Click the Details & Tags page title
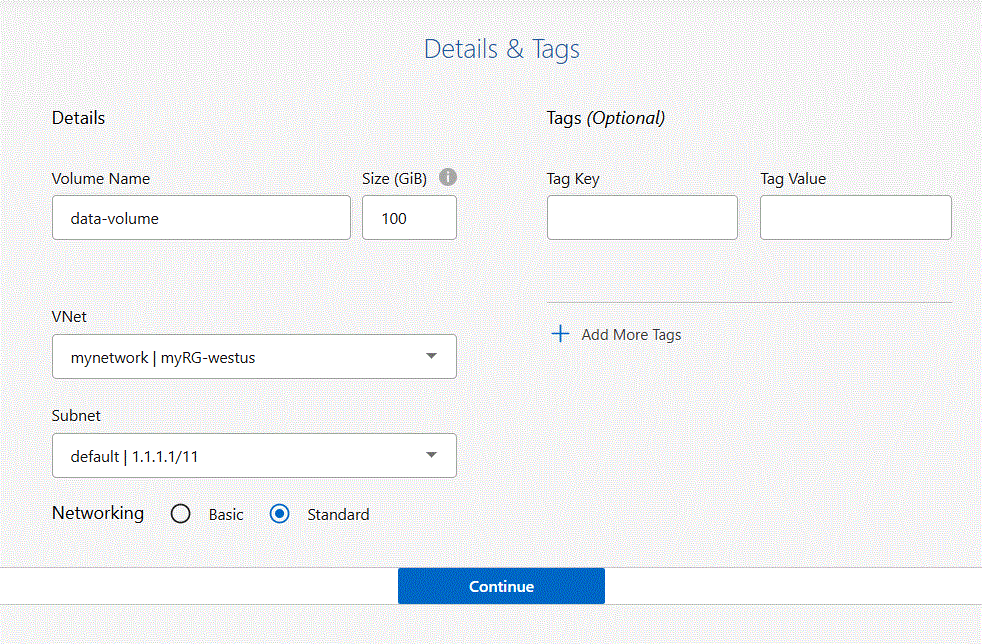Image resolution: width=982 pixels, height=644 pixels. [x=501, y=48]
